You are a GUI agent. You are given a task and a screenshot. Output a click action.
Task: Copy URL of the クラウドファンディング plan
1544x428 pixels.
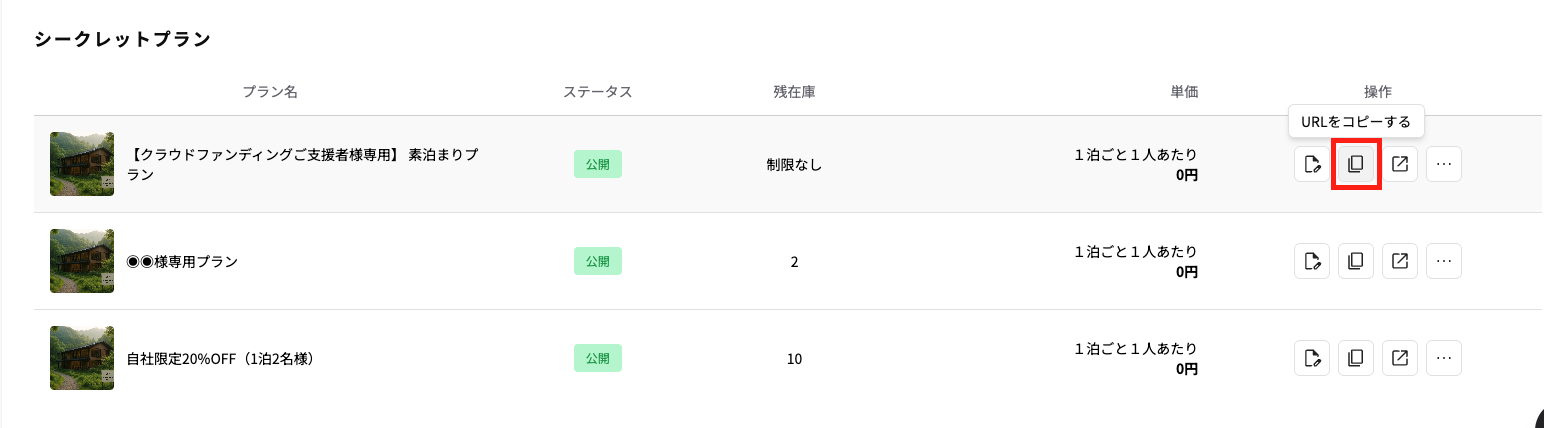pyautogui.click(x=1356, y=164)
